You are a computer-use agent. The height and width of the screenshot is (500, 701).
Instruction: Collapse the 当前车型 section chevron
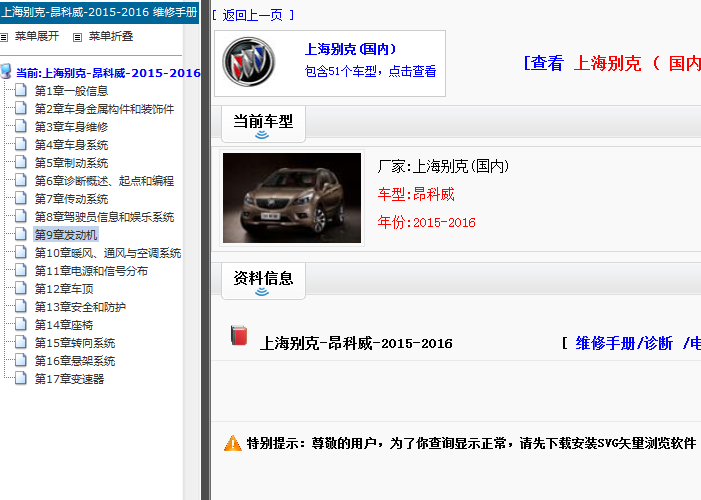click(x=262, y=135)
